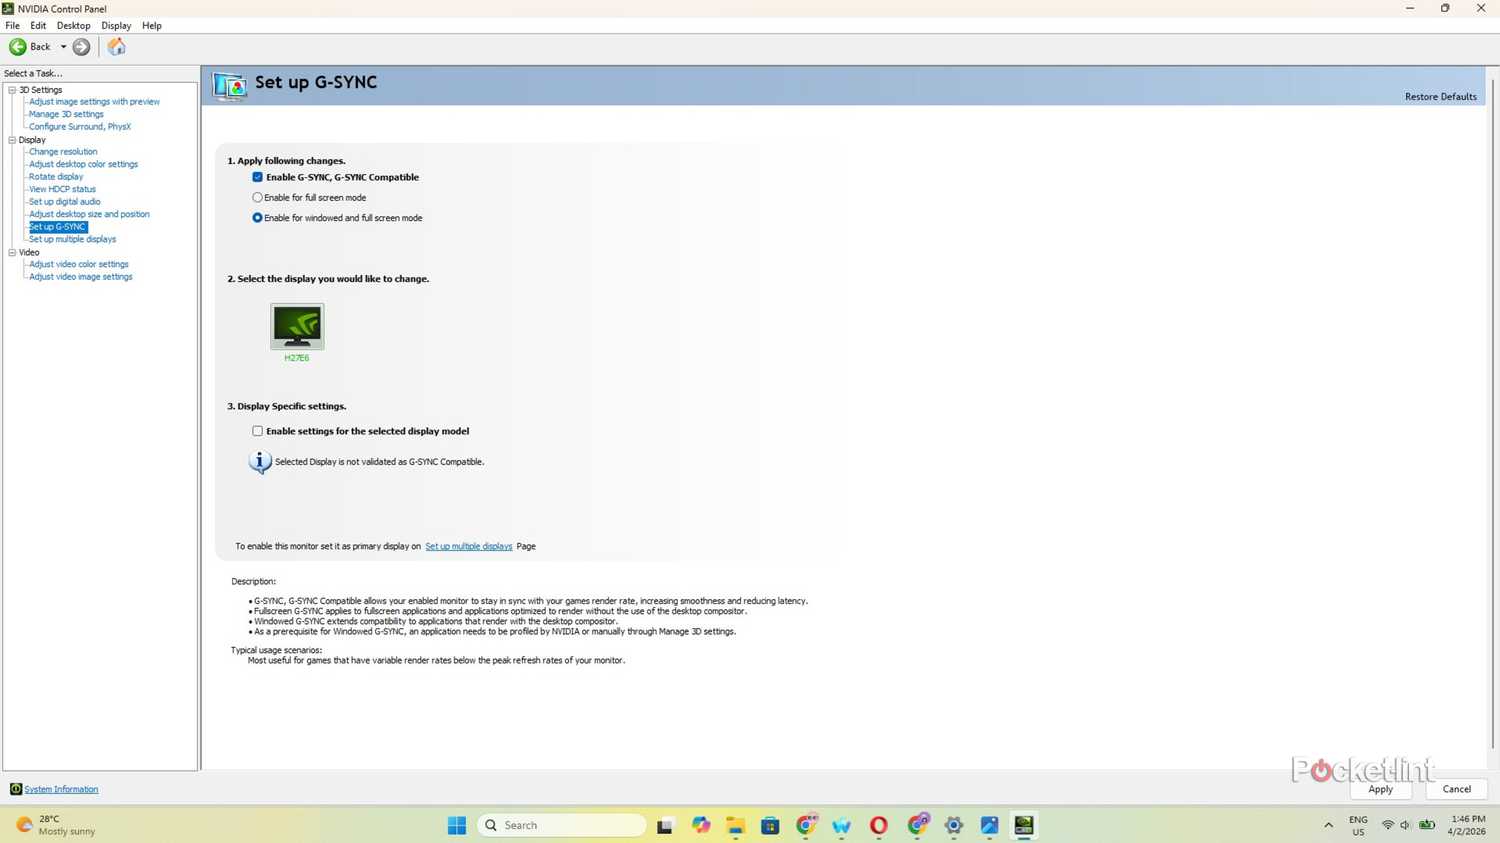Select Enable for full screen mode
This screenshot has height=843, width=1500.
(258, 198)
